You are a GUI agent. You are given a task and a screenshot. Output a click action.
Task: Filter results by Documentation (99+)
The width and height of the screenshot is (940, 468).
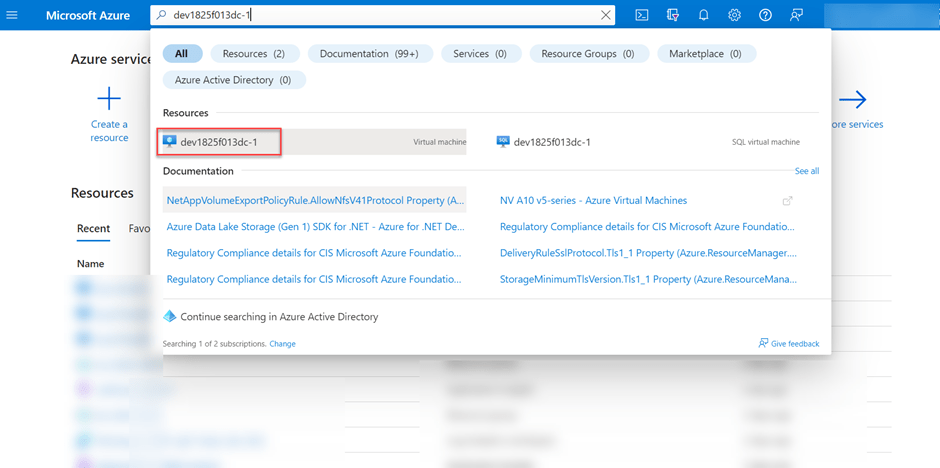tap(369, 54)
